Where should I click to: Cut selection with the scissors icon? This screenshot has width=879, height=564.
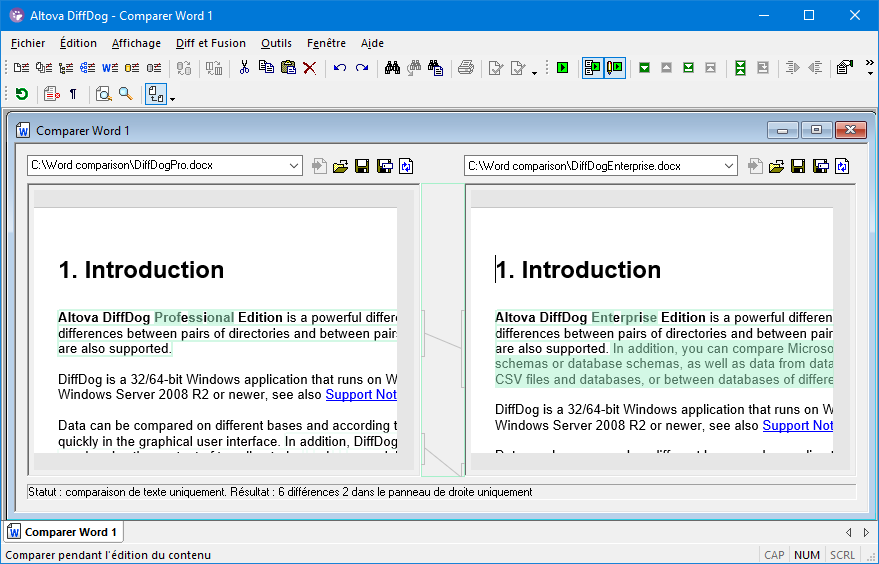244,68
